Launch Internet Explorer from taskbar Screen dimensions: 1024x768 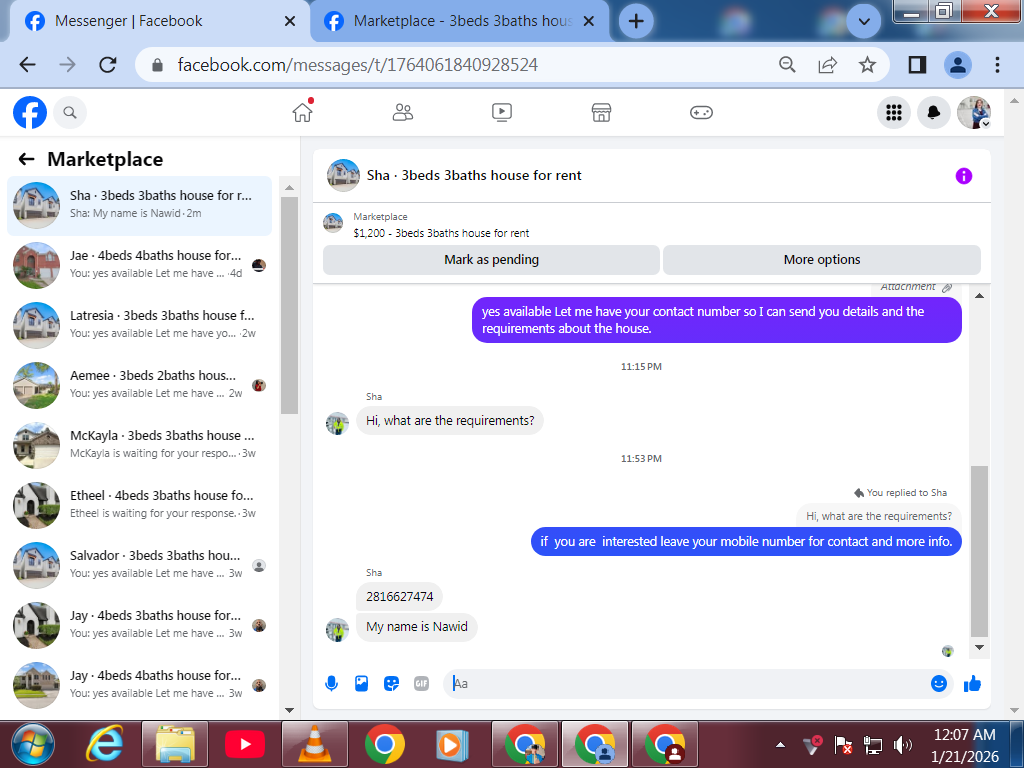pyautogui.click(x=105, y=744)
